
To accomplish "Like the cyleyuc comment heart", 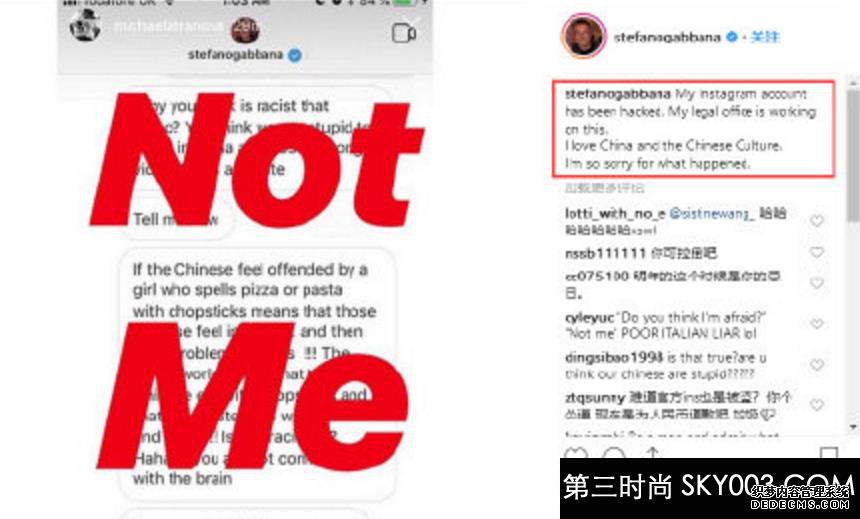I will [x=817, y=324].
